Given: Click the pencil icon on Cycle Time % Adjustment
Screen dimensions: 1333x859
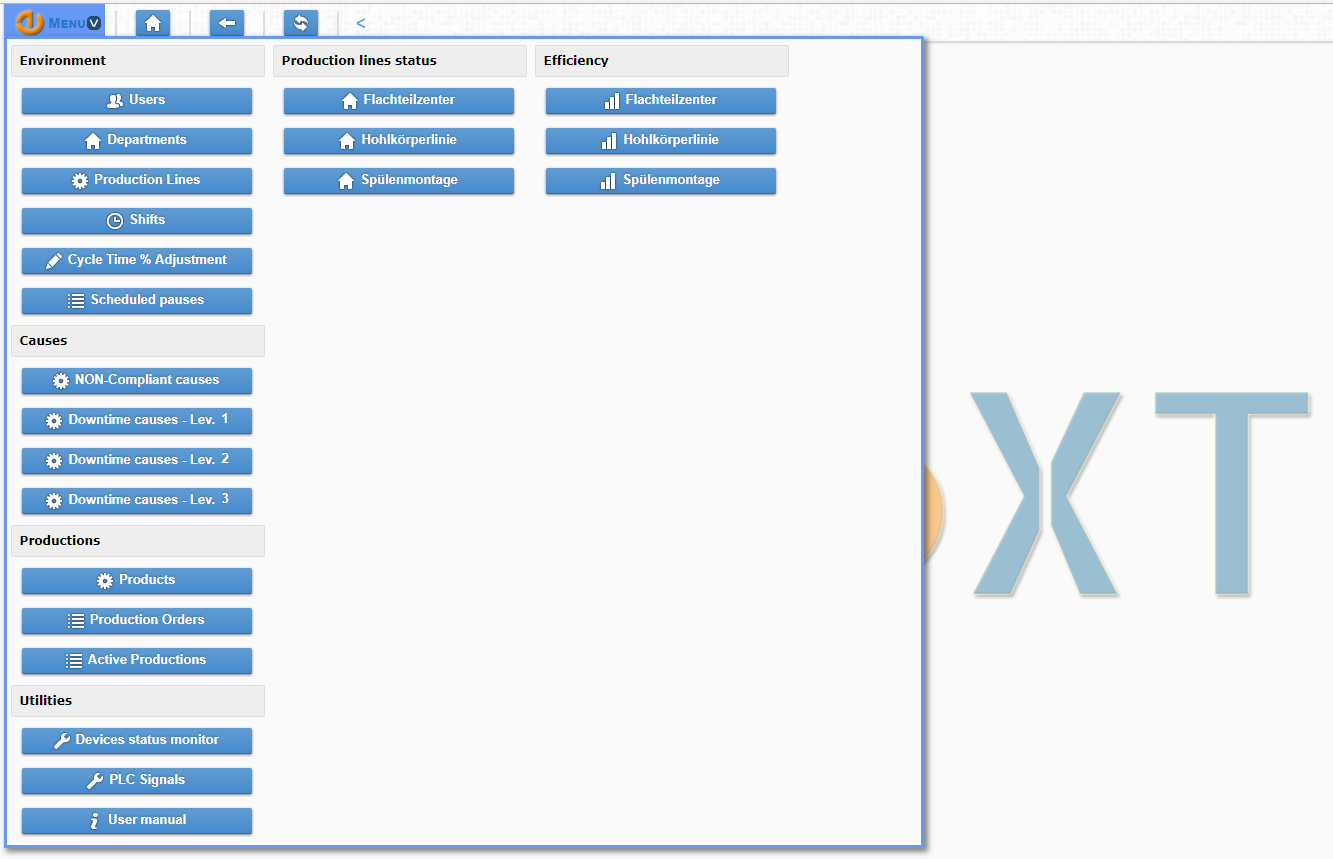Looking at the screenshot, I should 53,260.
